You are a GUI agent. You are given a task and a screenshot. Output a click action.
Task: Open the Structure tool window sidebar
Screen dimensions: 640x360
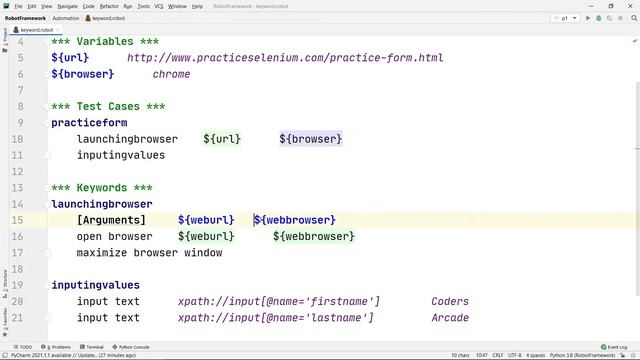pyautogui.click(x=4, y=284)
